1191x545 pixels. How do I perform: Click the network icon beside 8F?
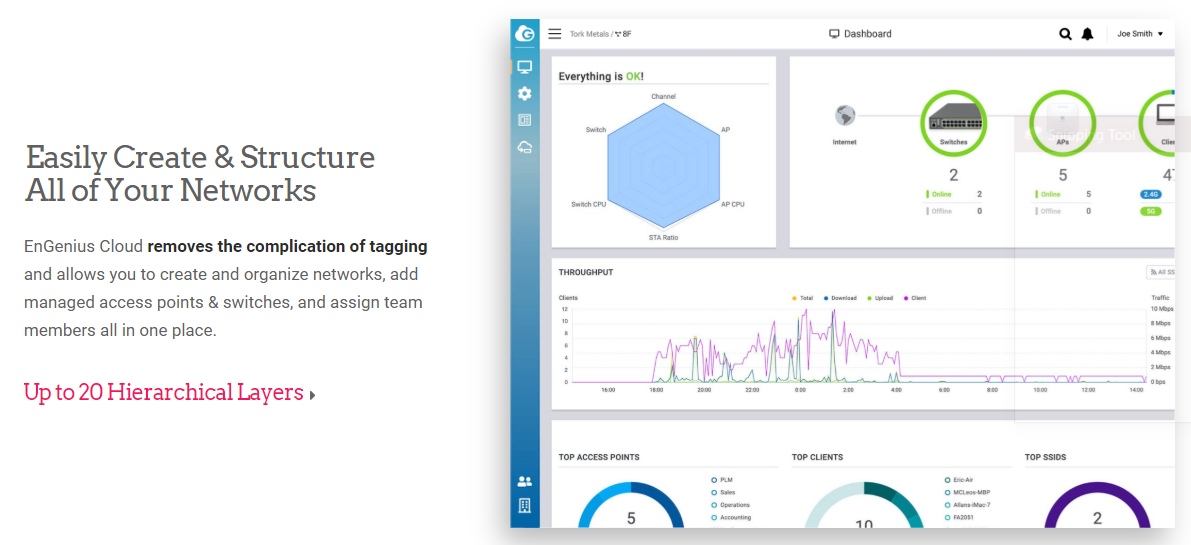(x=618, y=34)
